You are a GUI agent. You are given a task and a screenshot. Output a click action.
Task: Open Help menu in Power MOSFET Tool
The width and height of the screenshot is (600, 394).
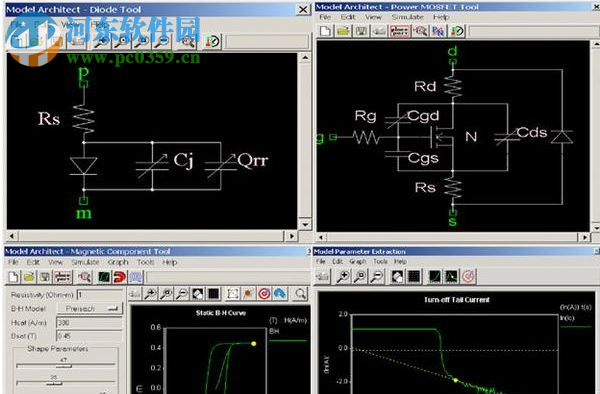click(441, 17)
